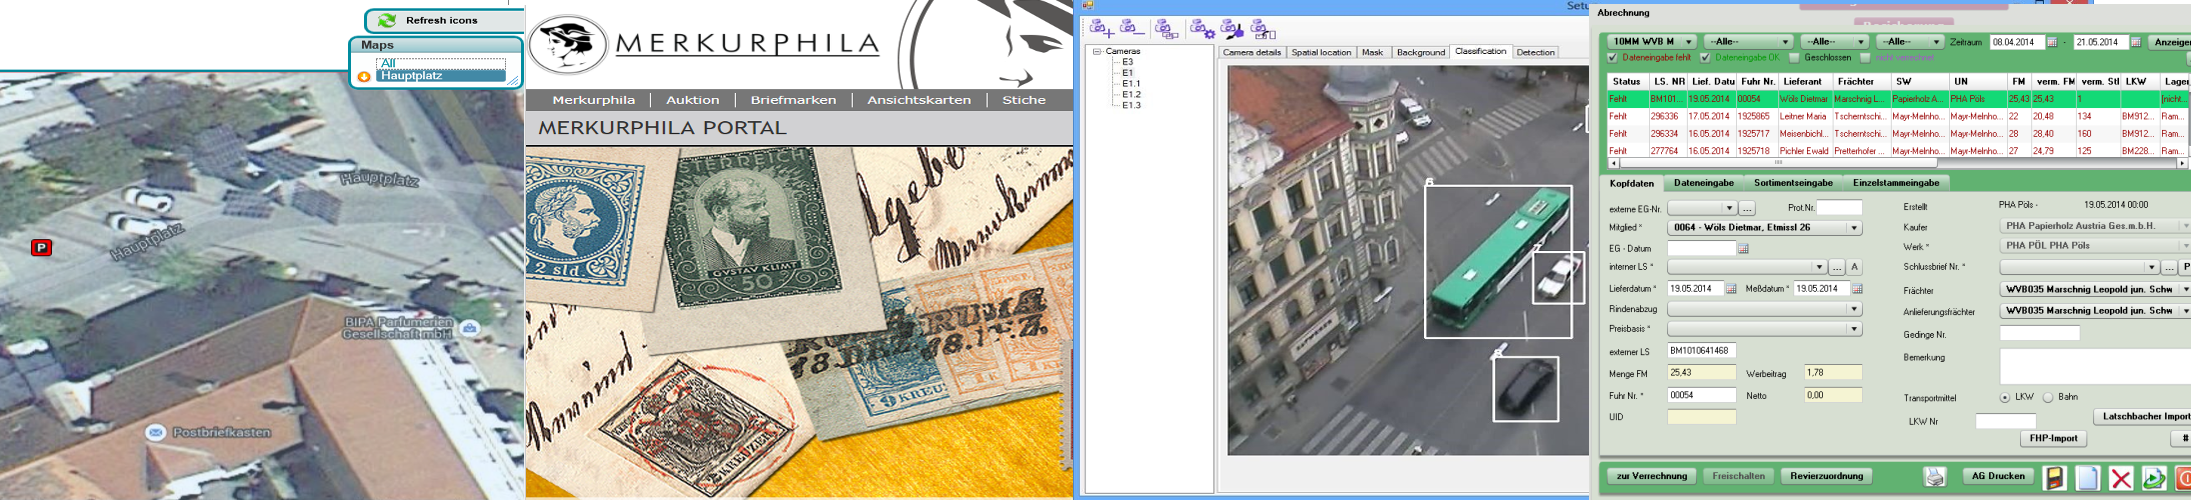Select camera E1.2 in the Cameras tree

[1131, 94]
